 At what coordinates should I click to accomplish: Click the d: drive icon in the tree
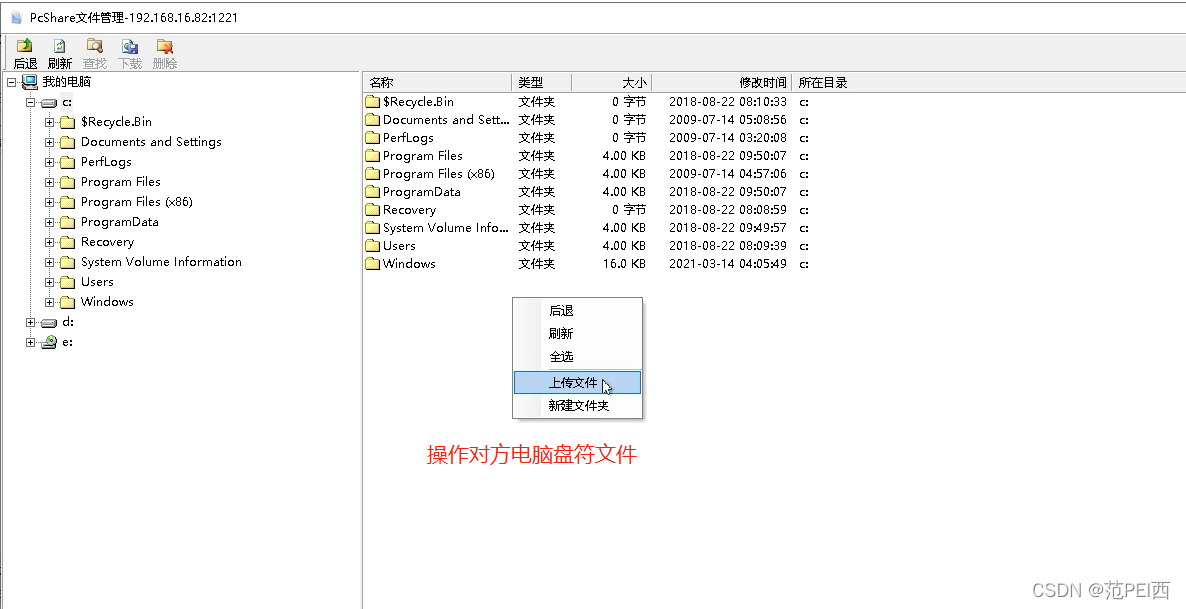tap(48, 321)
